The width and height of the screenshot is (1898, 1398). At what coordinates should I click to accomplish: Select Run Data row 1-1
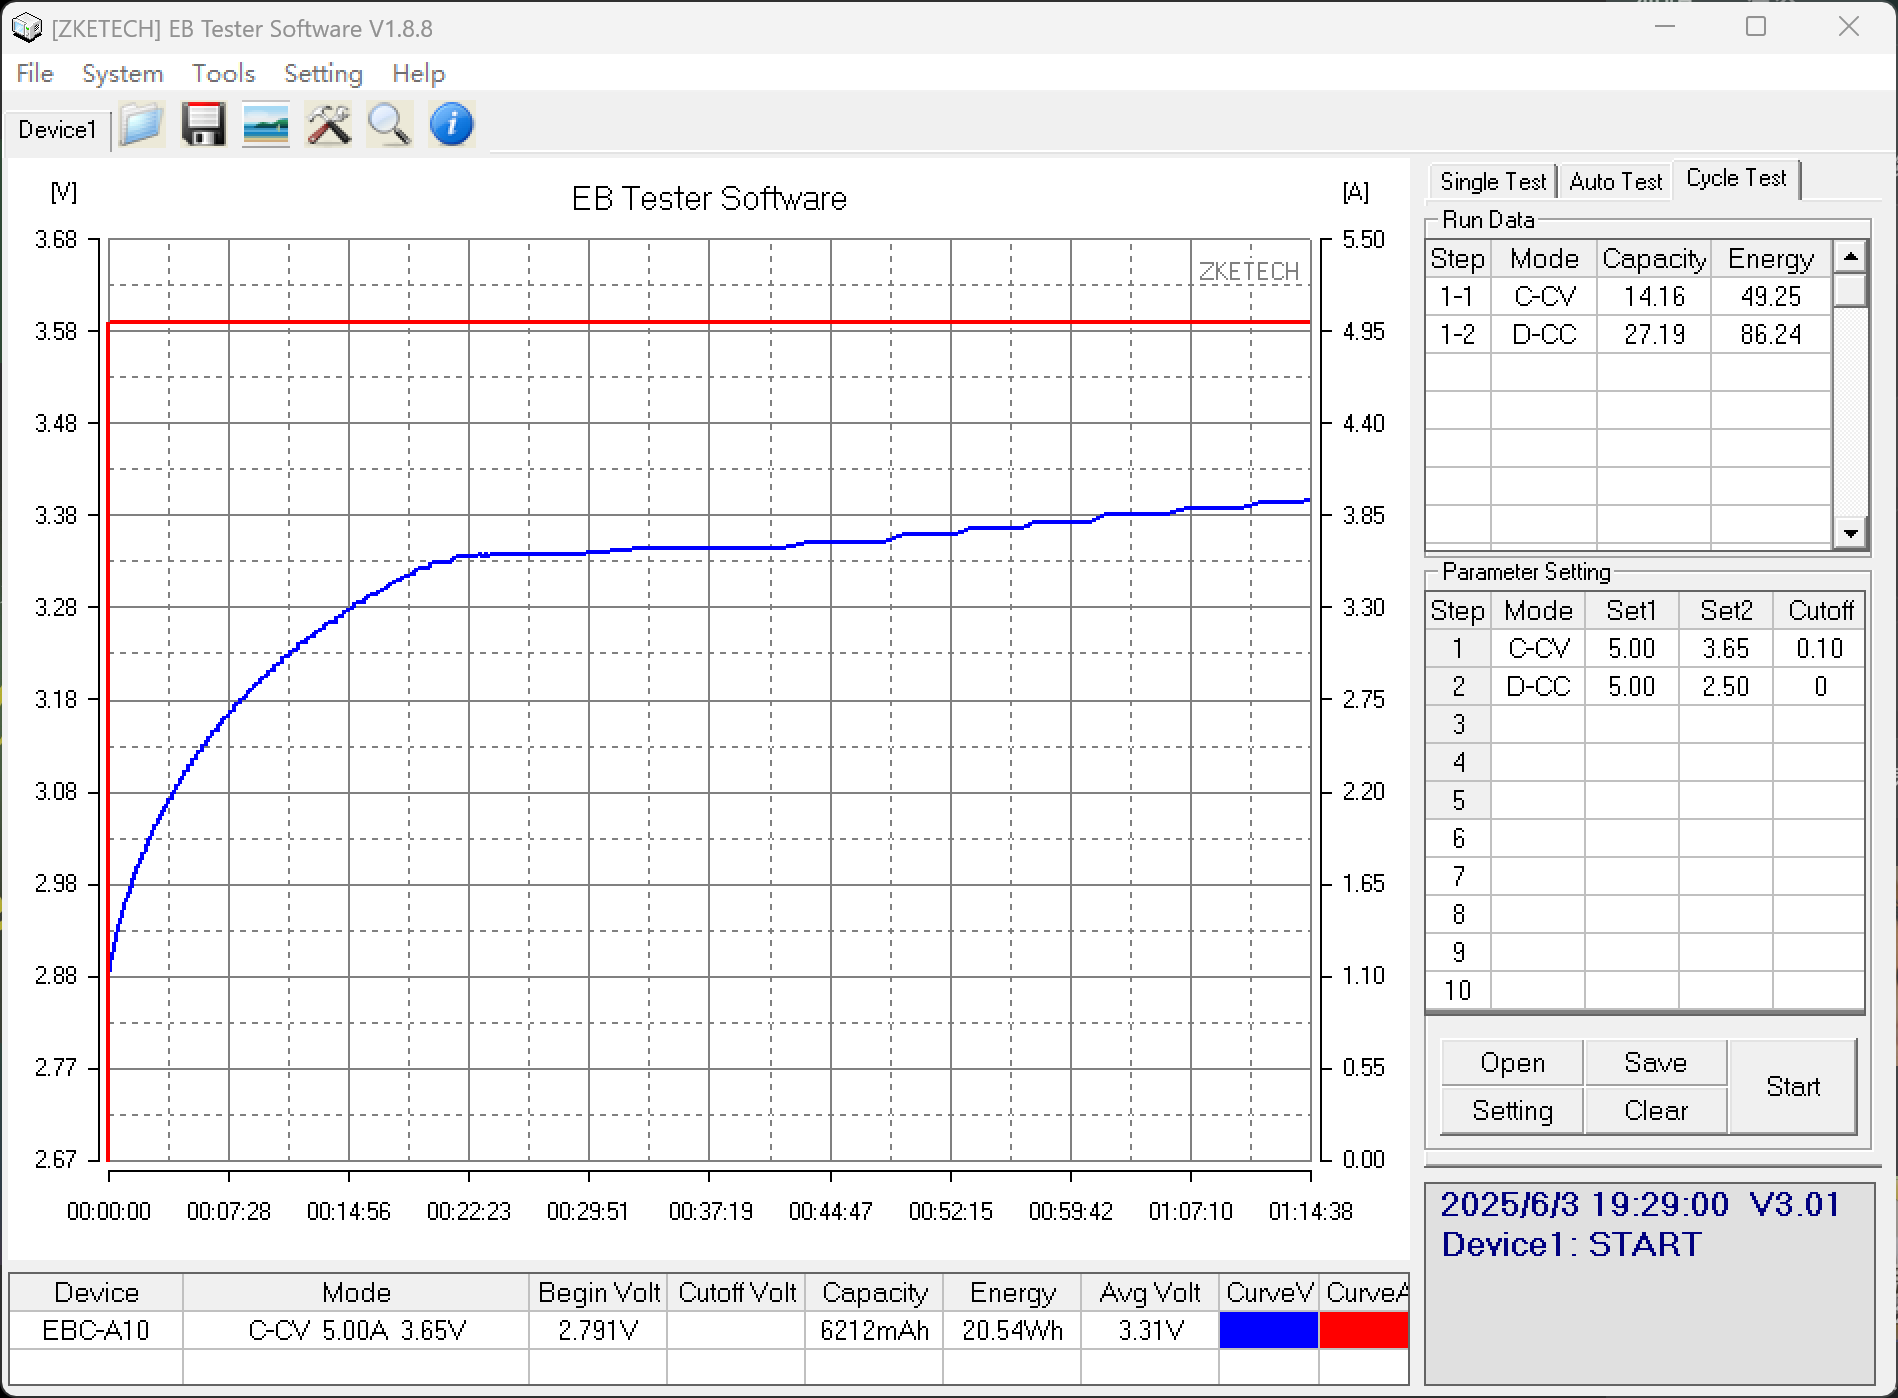coord(1630,297)
